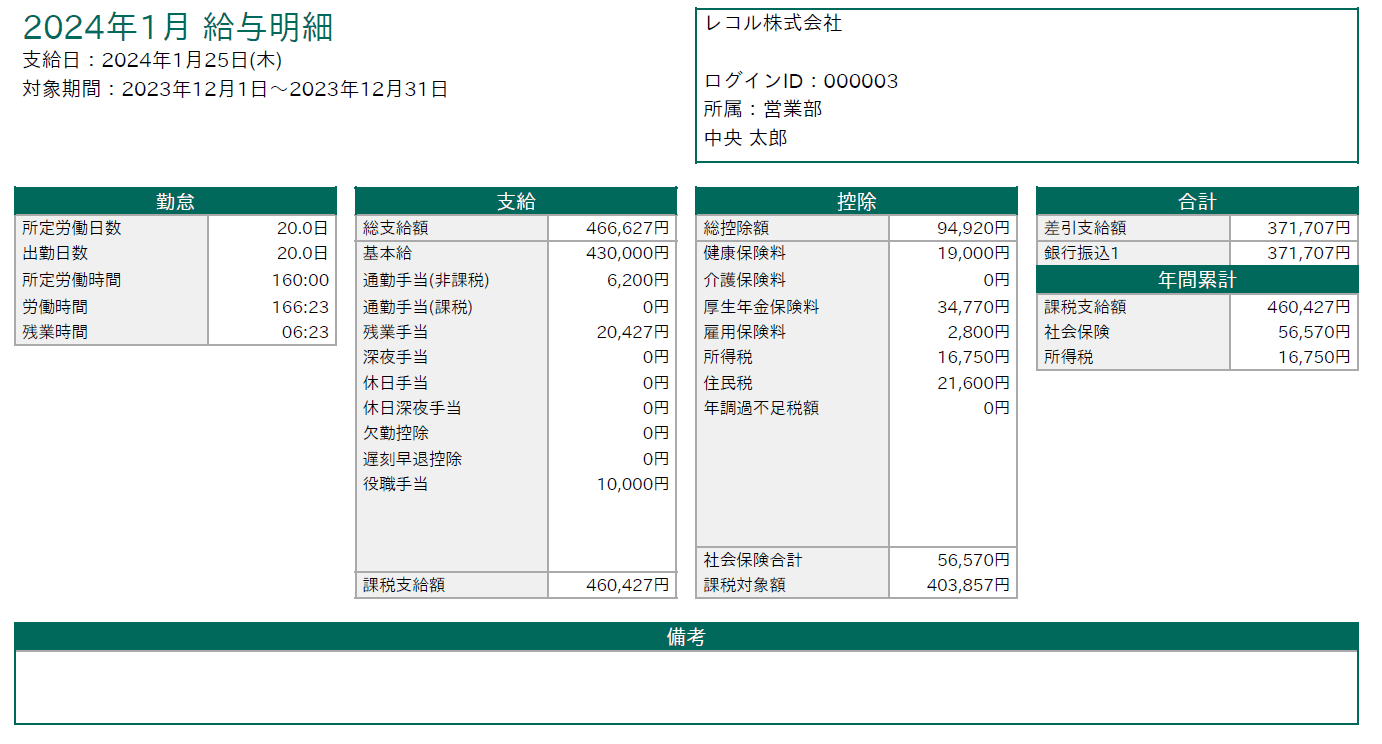
Task: Click the 残業手当 amount 20,427円
Action: pyautogui.click(x=632, y=332)
